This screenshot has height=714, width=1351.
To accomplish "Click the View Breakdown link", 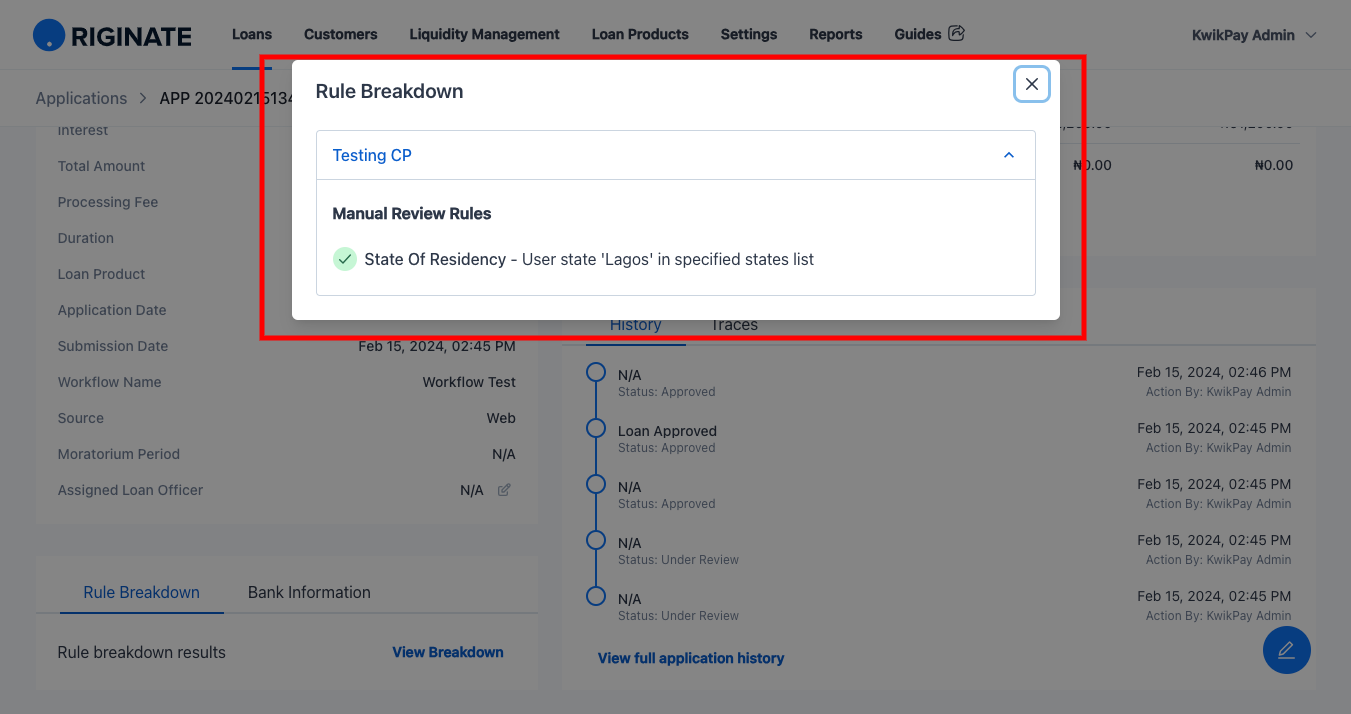I will [448, 652].
